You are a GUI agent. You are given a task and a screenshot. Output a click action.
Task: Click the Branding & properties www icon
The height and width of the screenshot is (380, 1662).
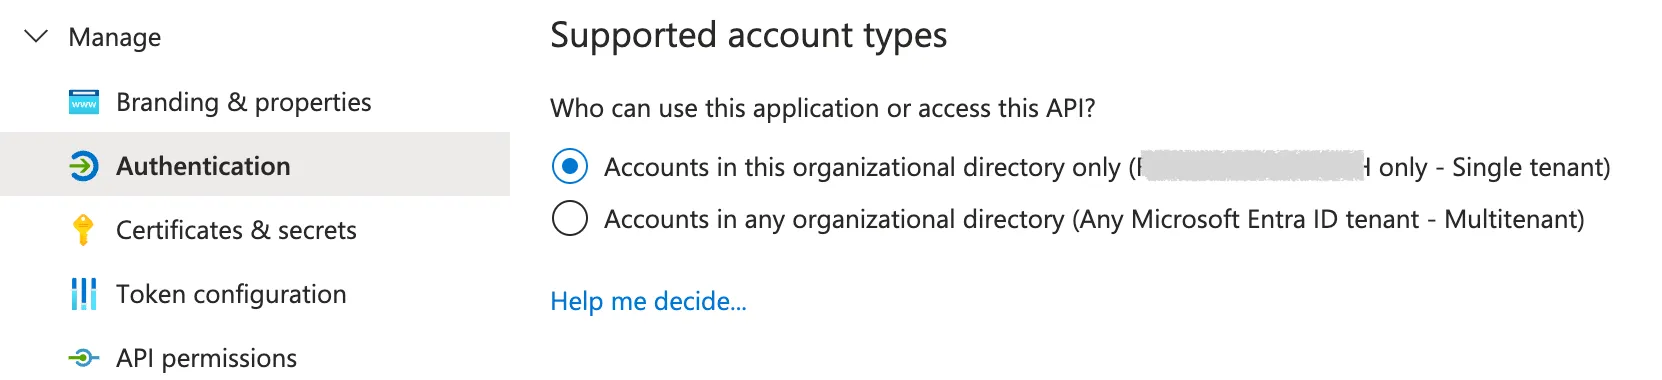coord(84,102)
